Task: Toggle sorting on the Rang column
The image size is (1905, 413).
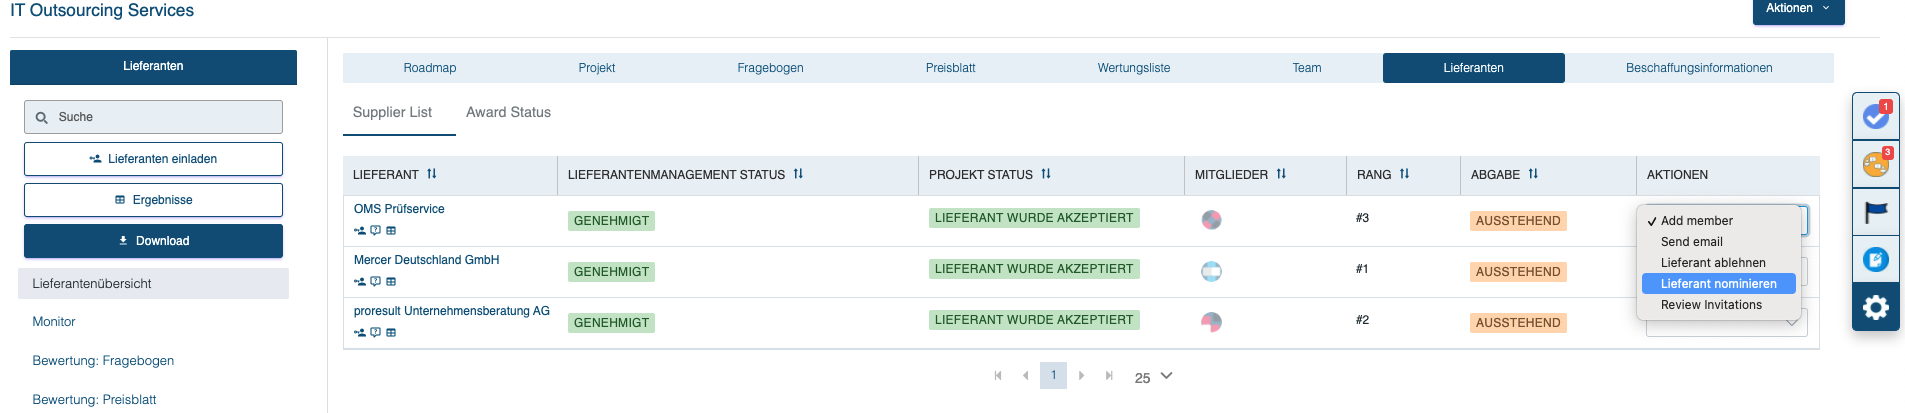Action: [x=1404, y=174]
